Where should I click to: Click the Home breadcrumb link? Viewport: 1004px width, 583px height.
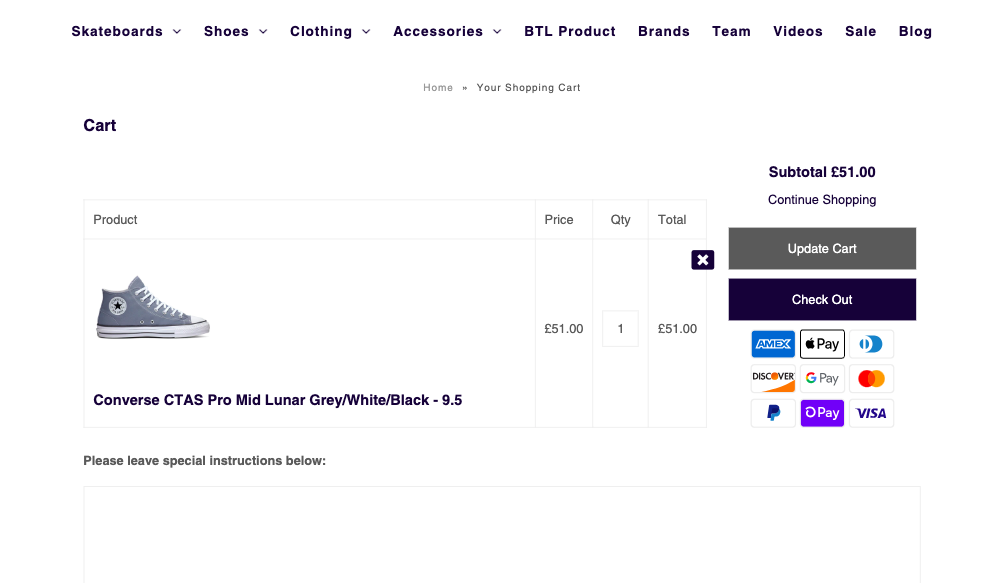pyautogui.click(x=438, y=88)
